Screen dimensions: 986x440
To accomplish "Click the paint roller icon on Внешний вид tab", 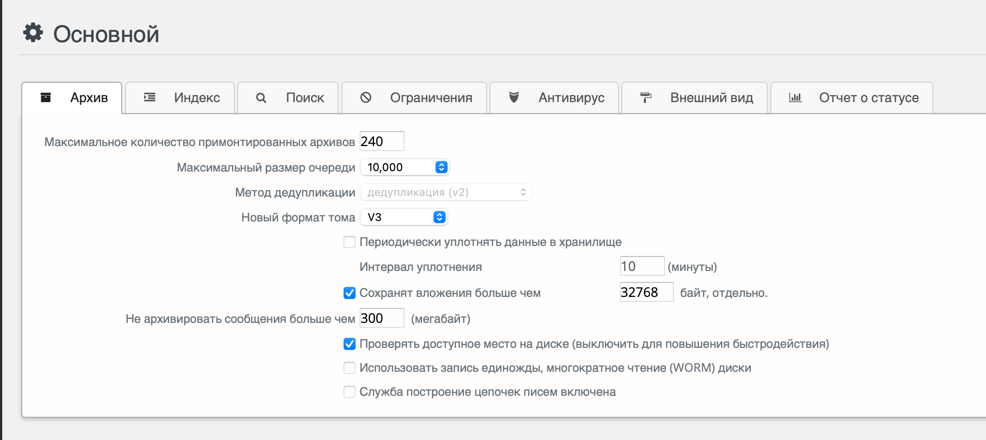I will point(646,98).
